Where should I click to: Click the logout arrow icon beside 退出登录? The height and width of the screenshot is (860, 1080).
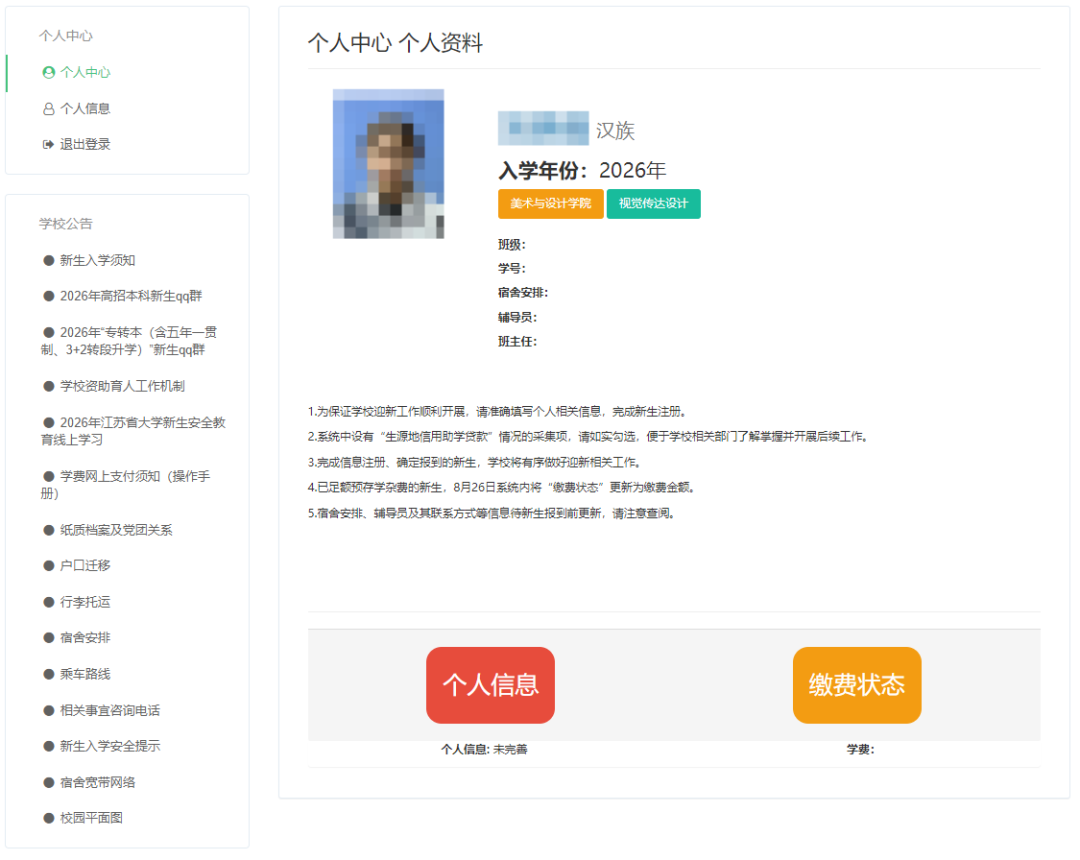tap(48, 145)
